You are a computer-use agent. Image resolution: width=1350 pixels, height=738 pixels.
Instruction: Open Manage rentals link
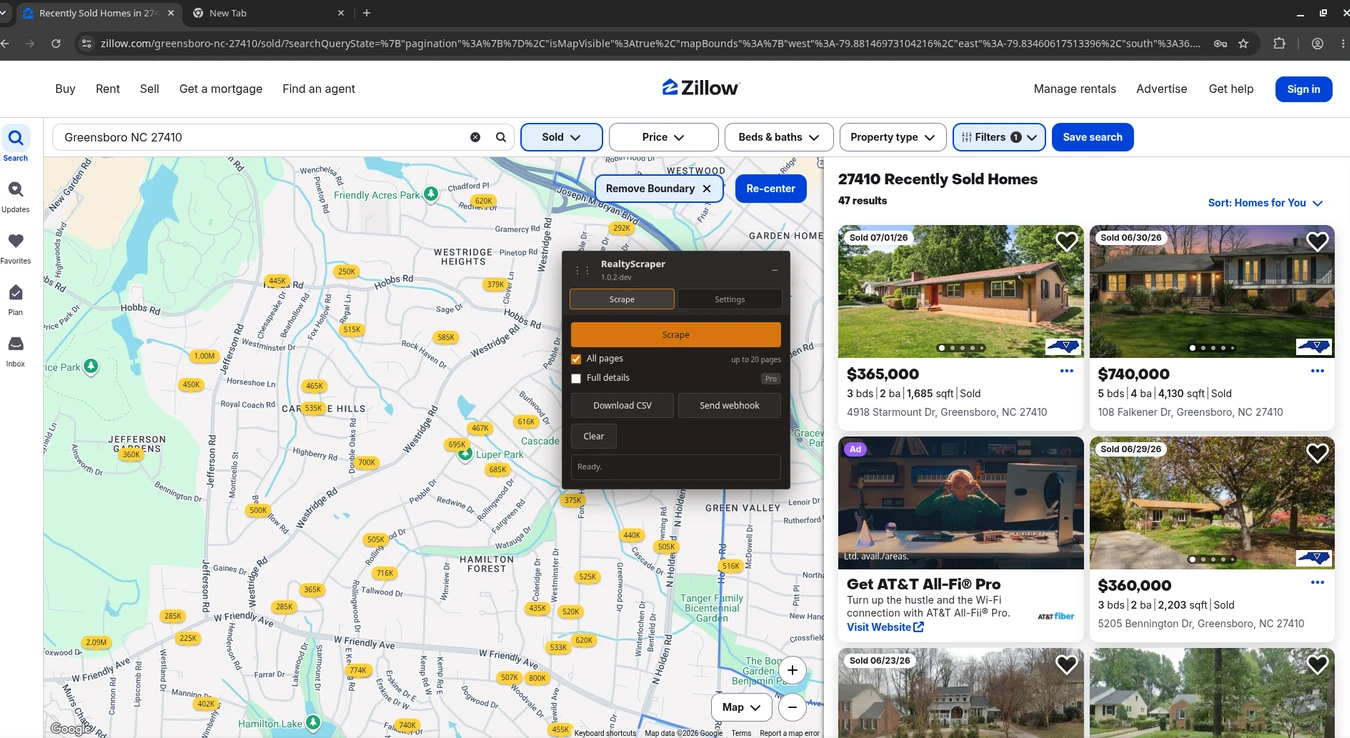coord(1075,89)
